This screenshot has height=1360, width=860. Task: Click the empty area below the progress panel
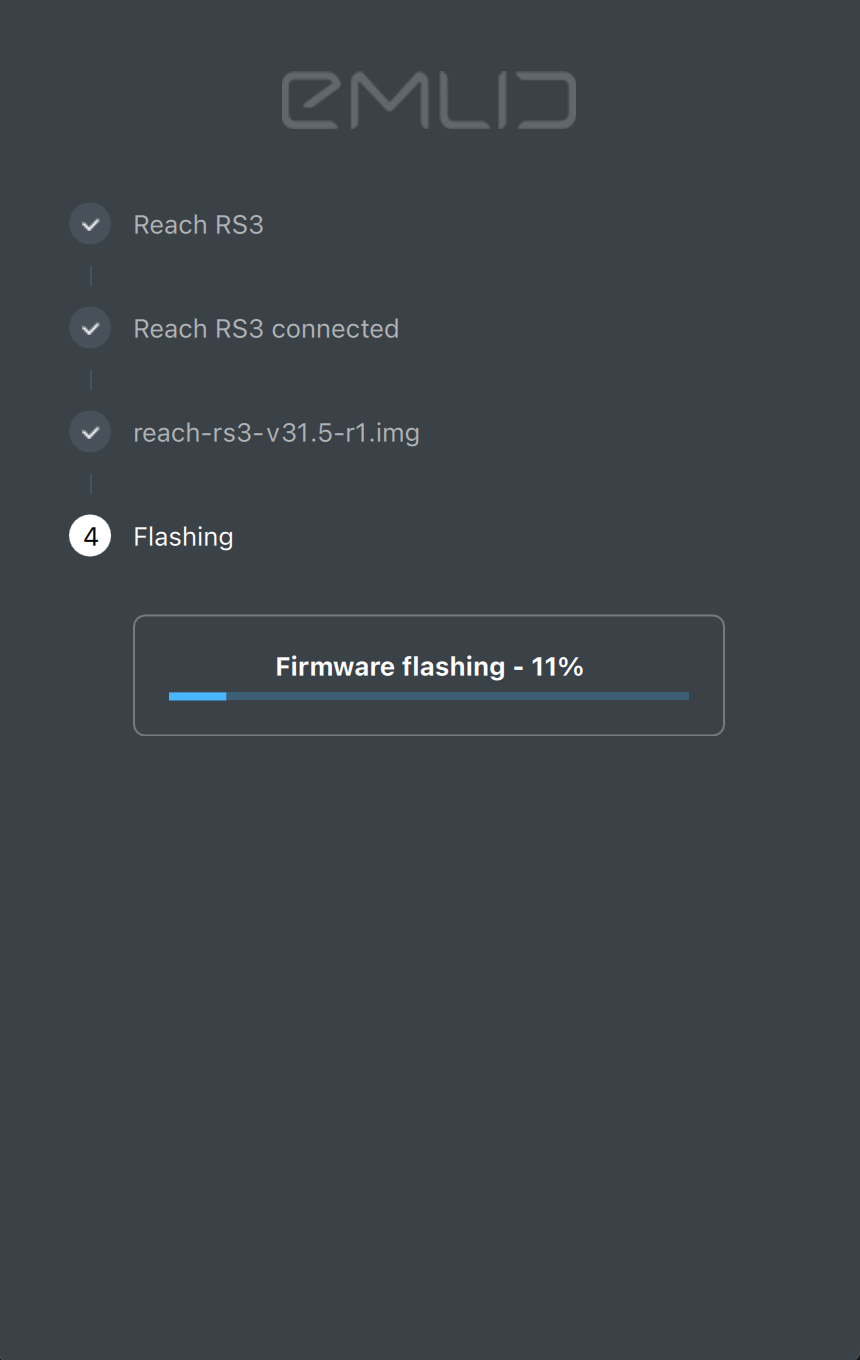(429, 1000)
